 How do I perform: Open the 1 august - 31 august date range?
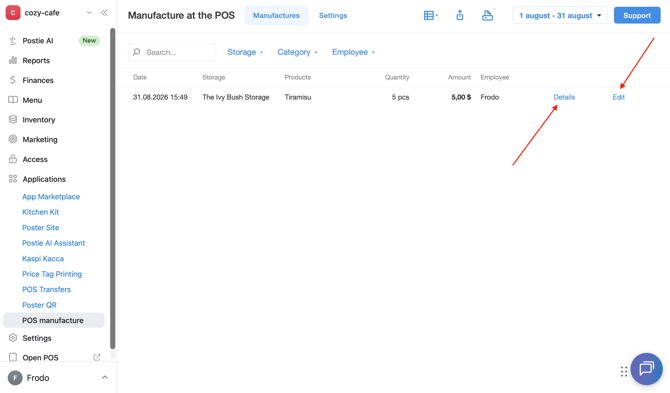(x=560, y=15)
